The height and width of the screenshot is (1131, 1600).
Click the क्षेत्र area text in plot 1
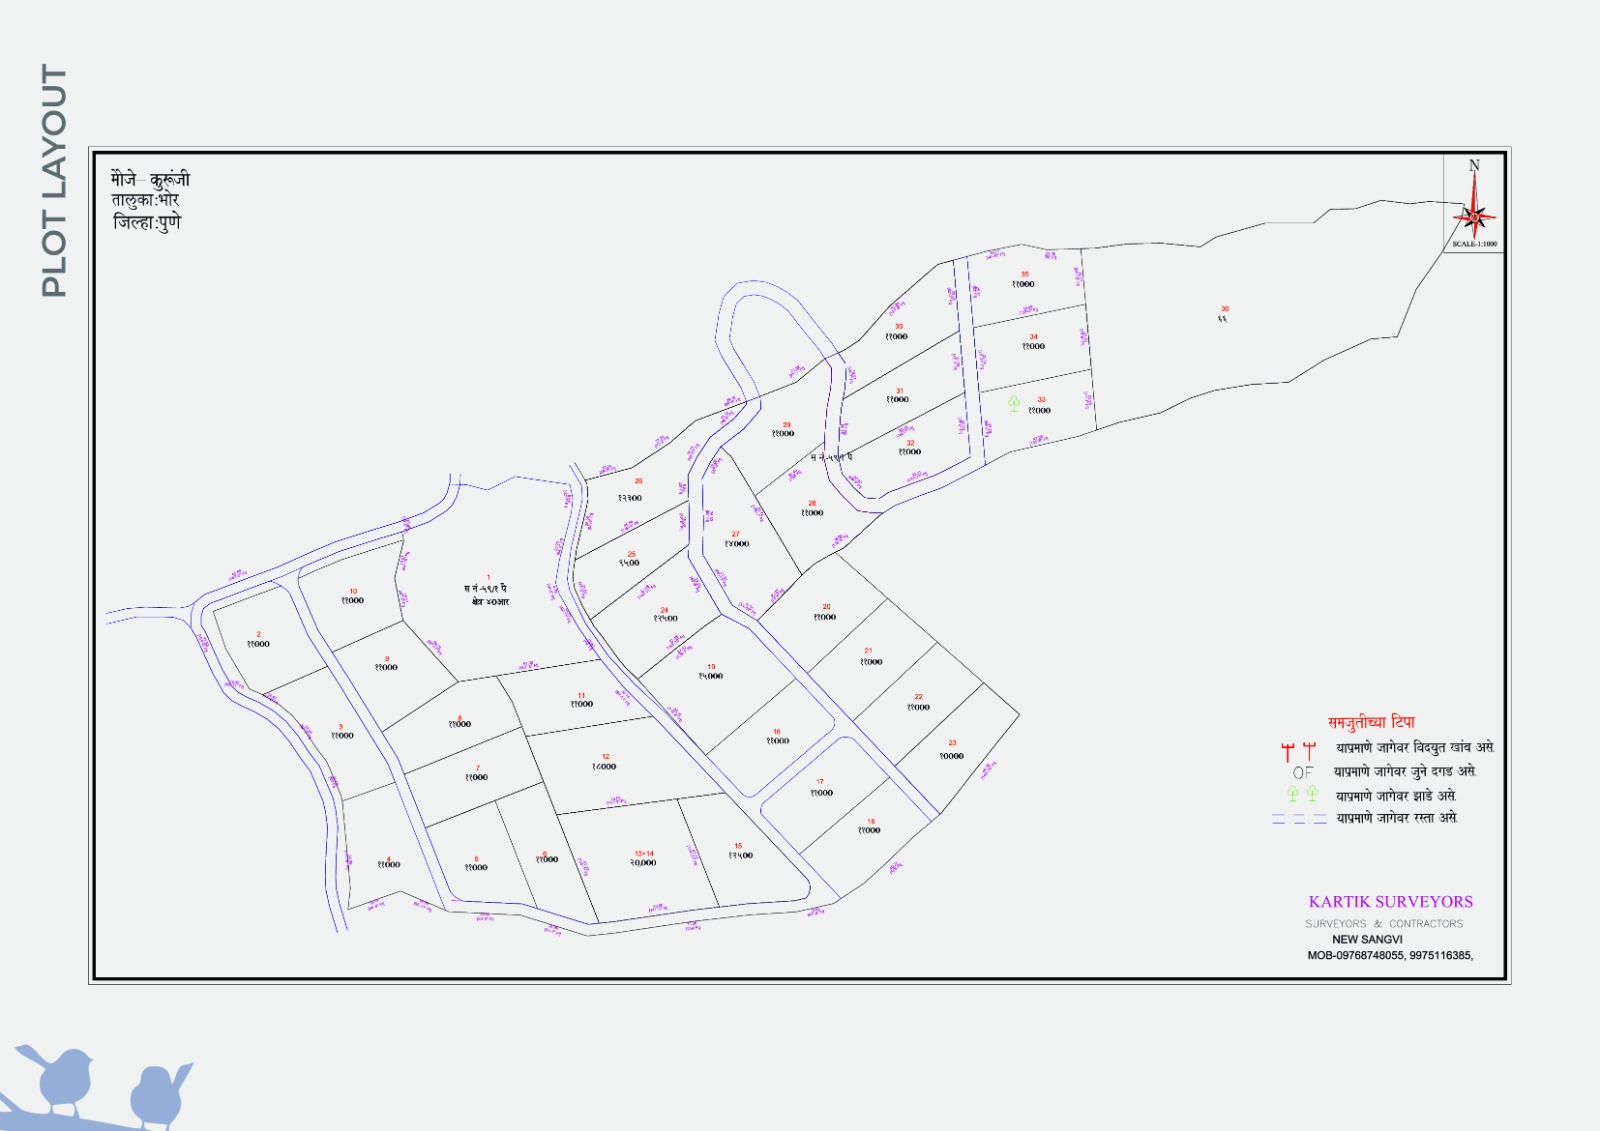[490, 602]
